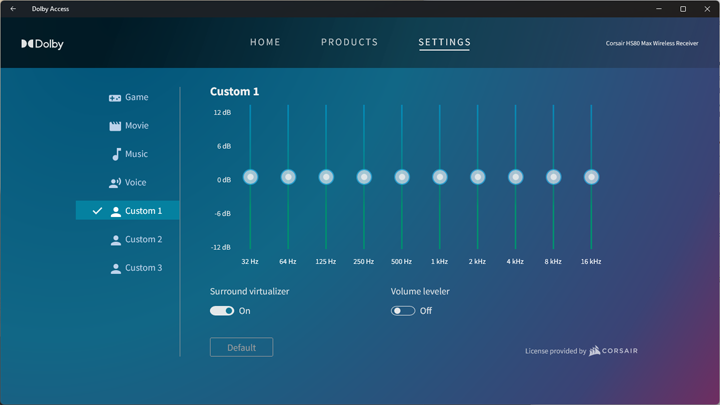Click the Game controller icon

click(x=115, y=98)
